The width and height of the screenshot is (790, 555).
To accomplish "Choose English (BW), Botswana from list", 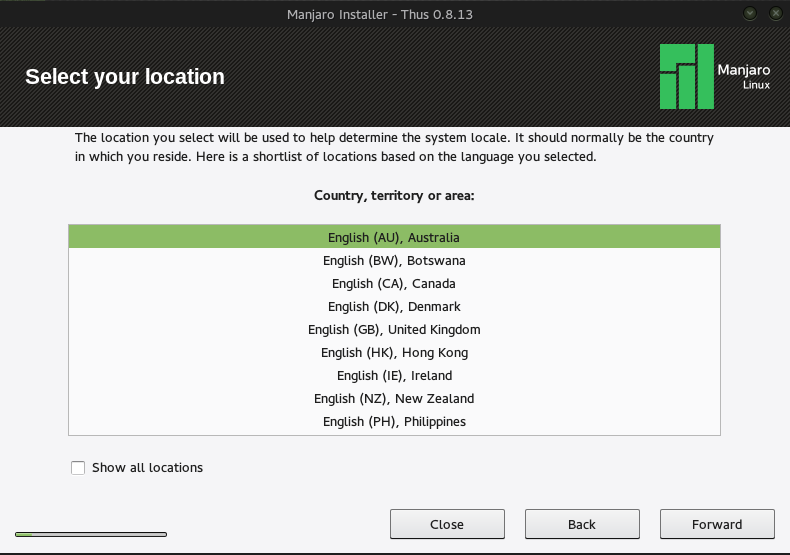I will point(394,260).
